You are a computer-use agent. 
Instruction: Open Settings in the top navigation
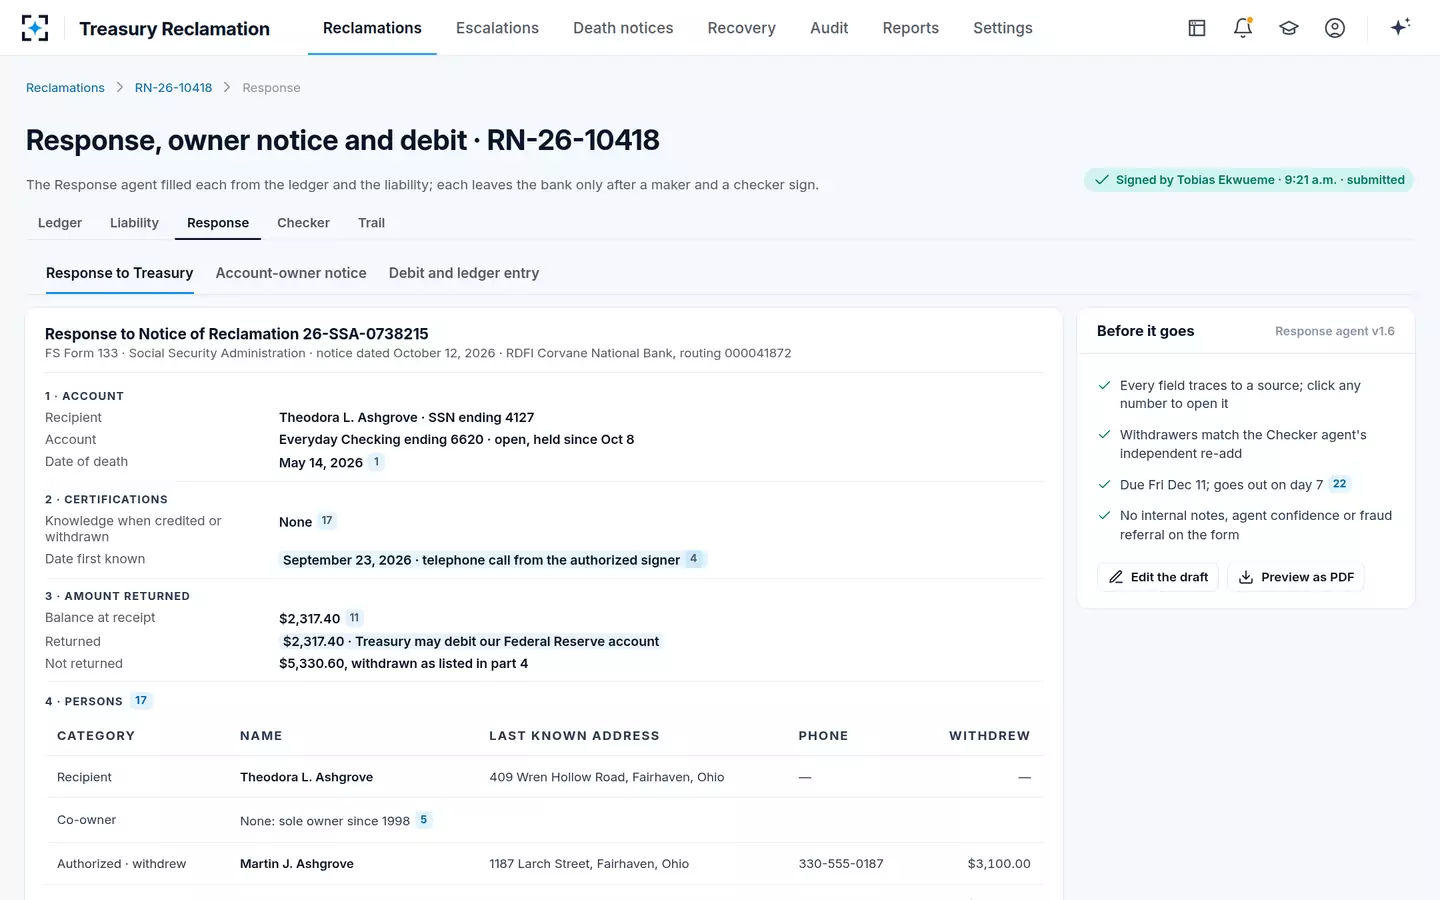[1003, 28]
